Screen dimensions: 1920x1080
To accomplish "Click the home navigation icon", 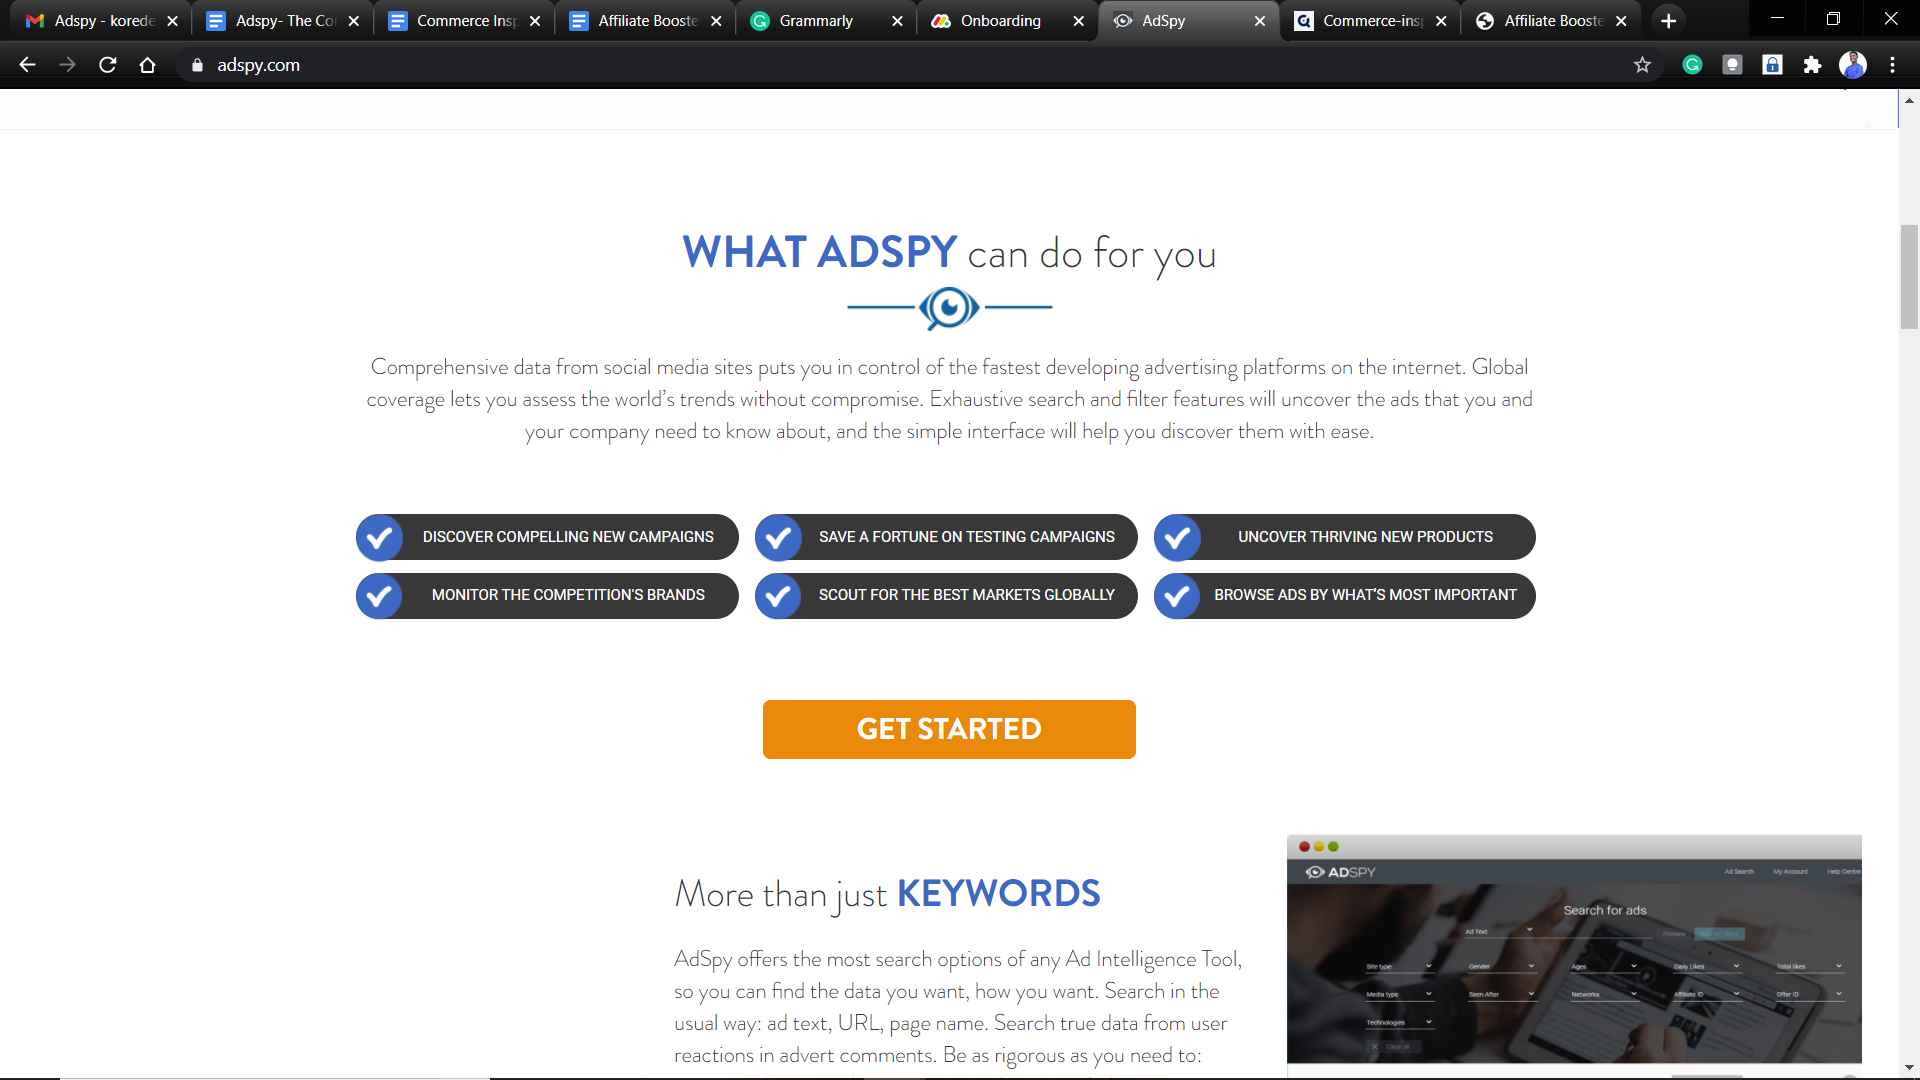I will 148,65.
